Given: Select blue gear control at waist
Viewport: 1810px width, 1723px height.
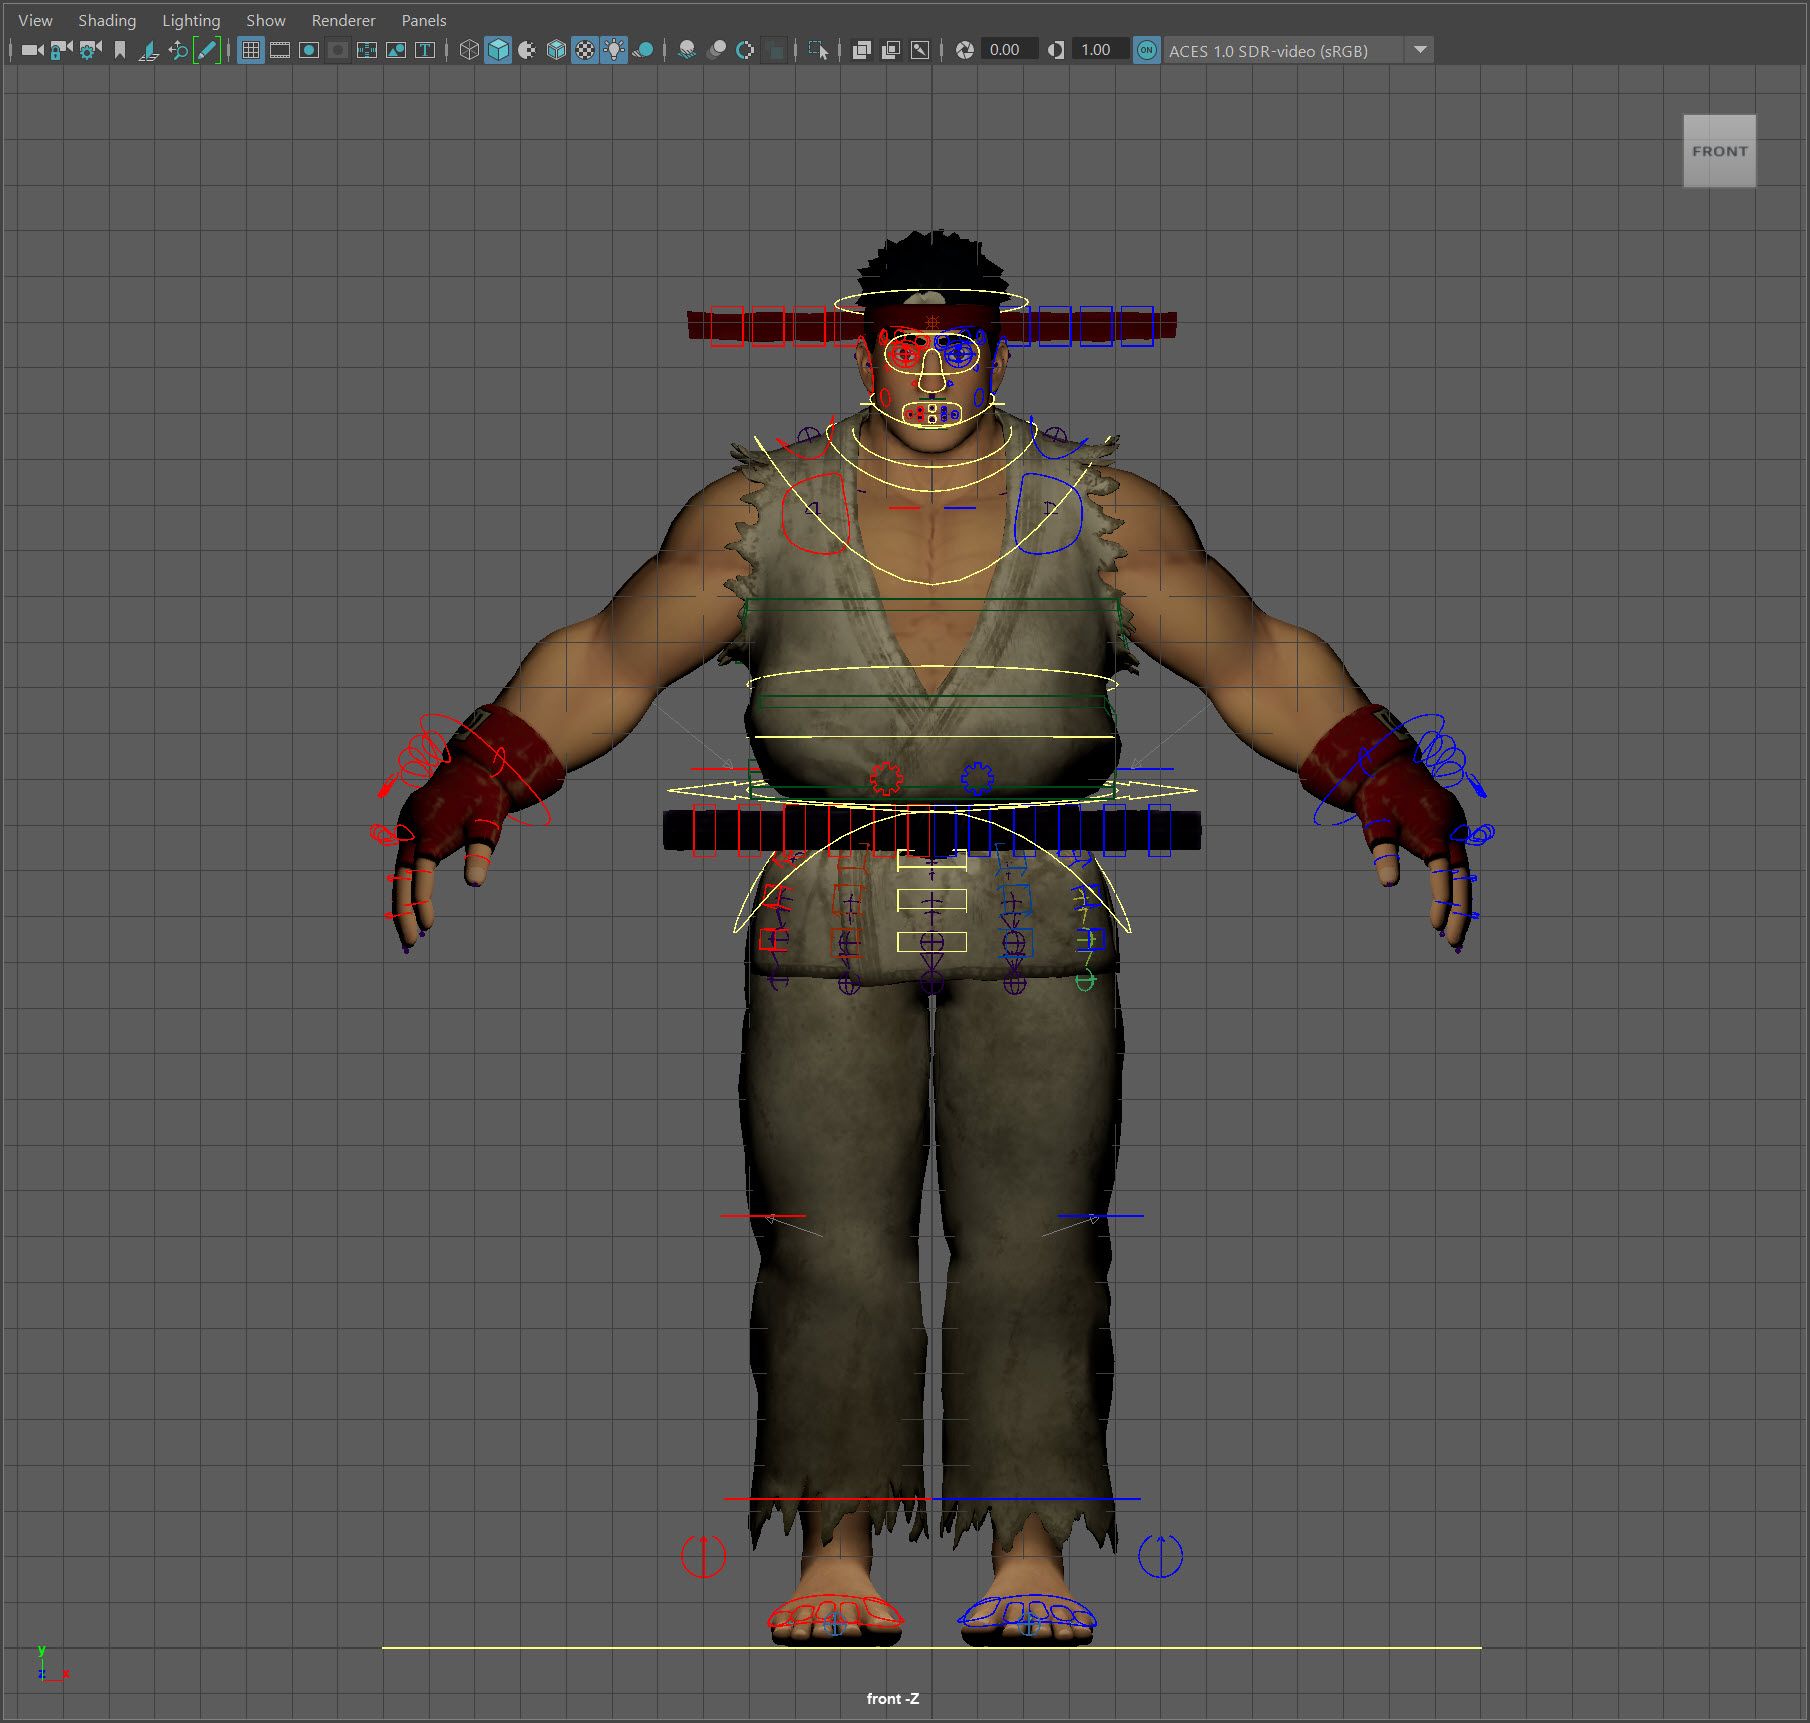Looking at the screenshot, I should click(977, 777).
